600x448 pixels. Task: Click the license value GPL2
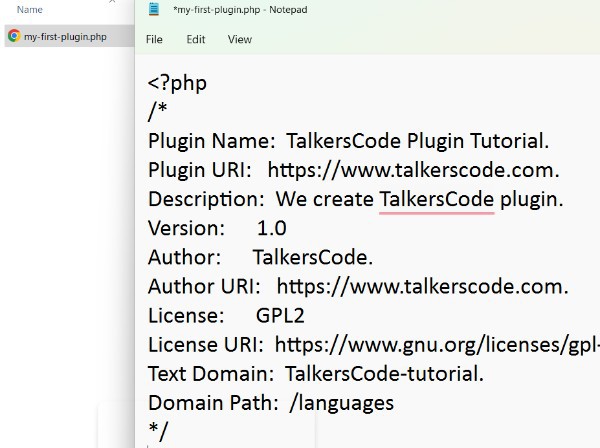tap(280, 316)
